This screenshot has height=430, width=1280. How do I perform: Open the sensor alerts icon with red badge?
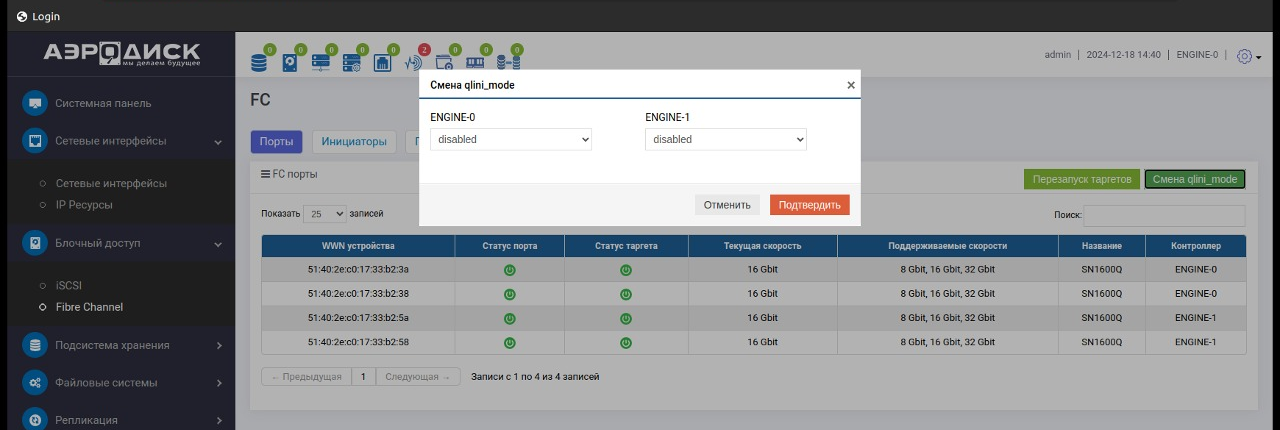click(x=413, y=62)
